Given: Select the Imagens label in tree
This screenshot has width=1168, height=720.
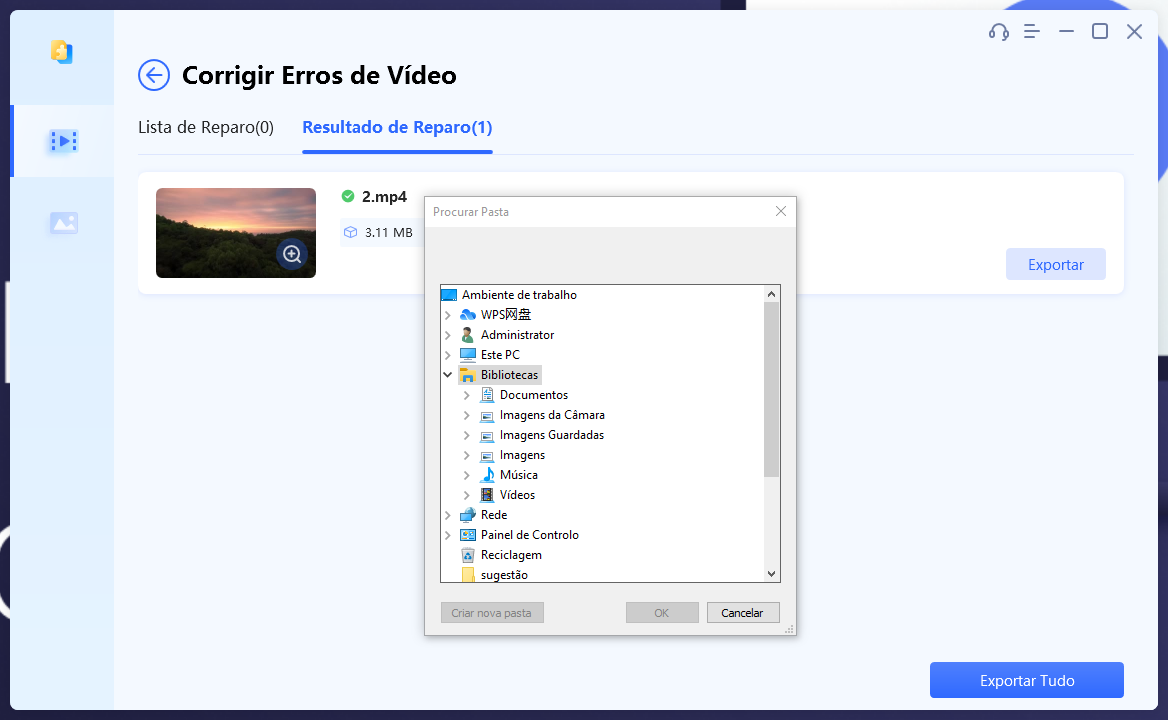Looking at the screenshot, I should (x=522, y=455).
